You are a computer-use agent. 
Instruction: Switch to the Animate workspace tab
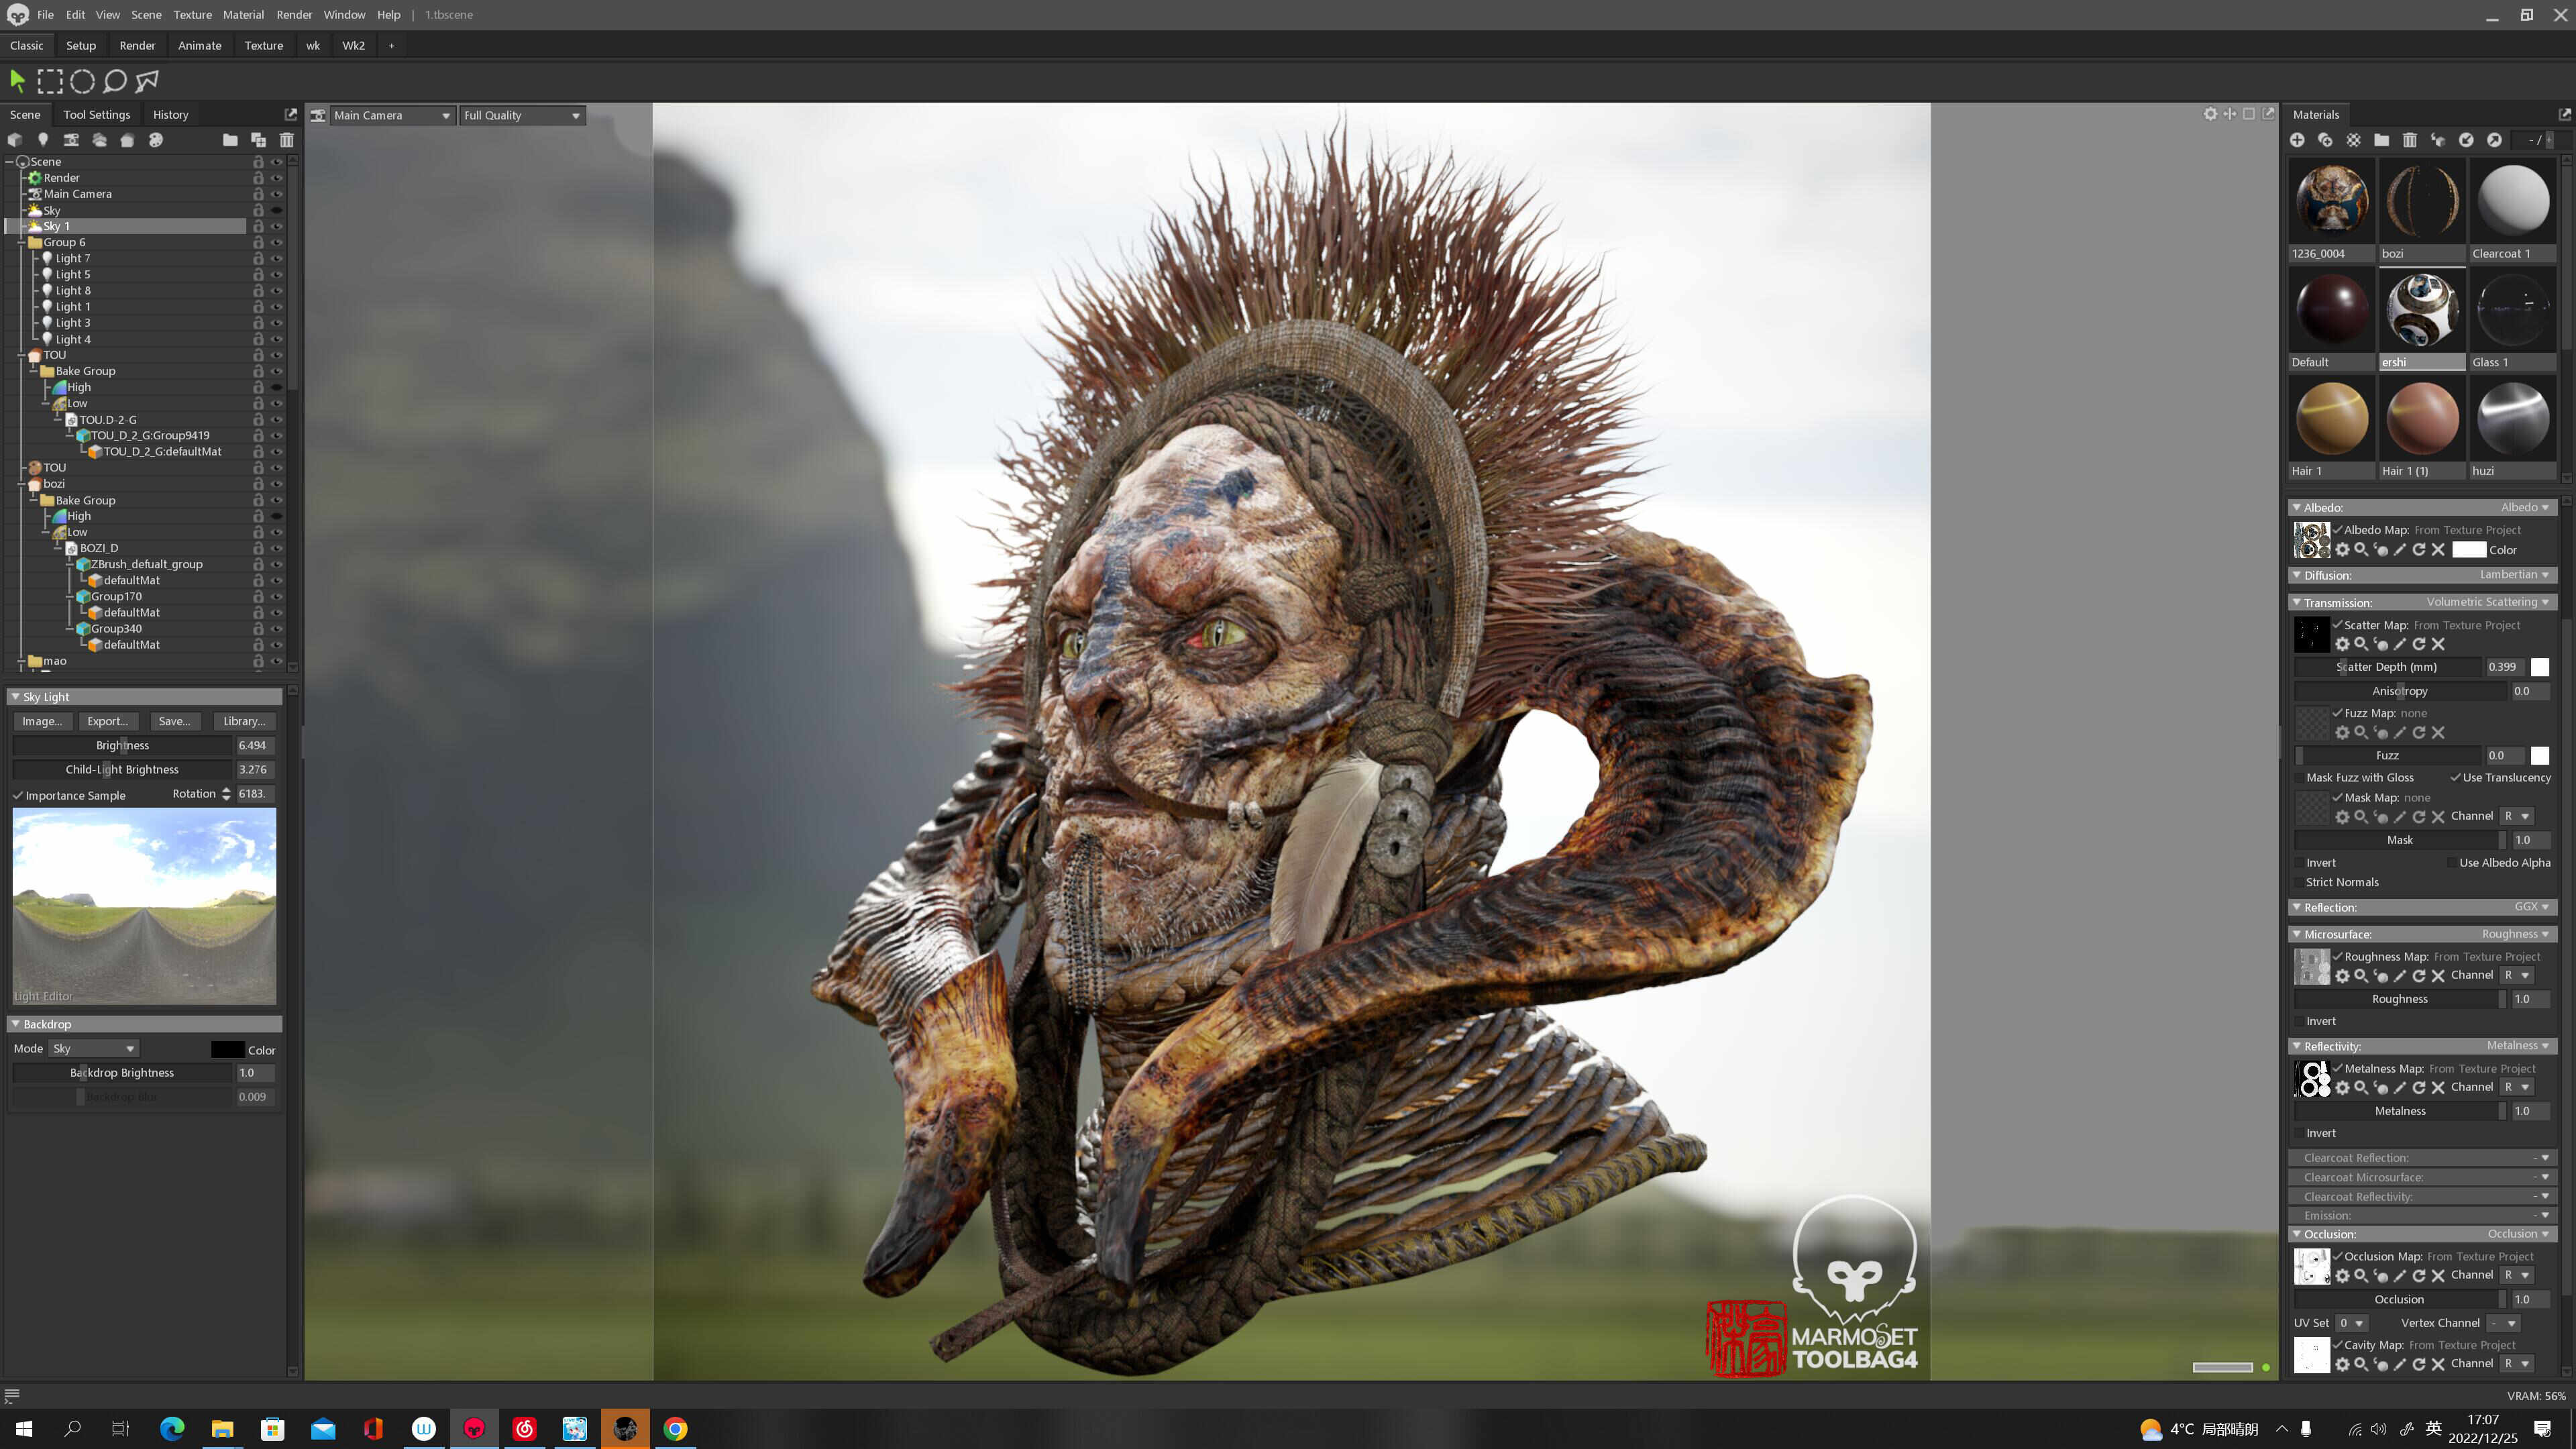pyautogui.click(x=199, y=46)
